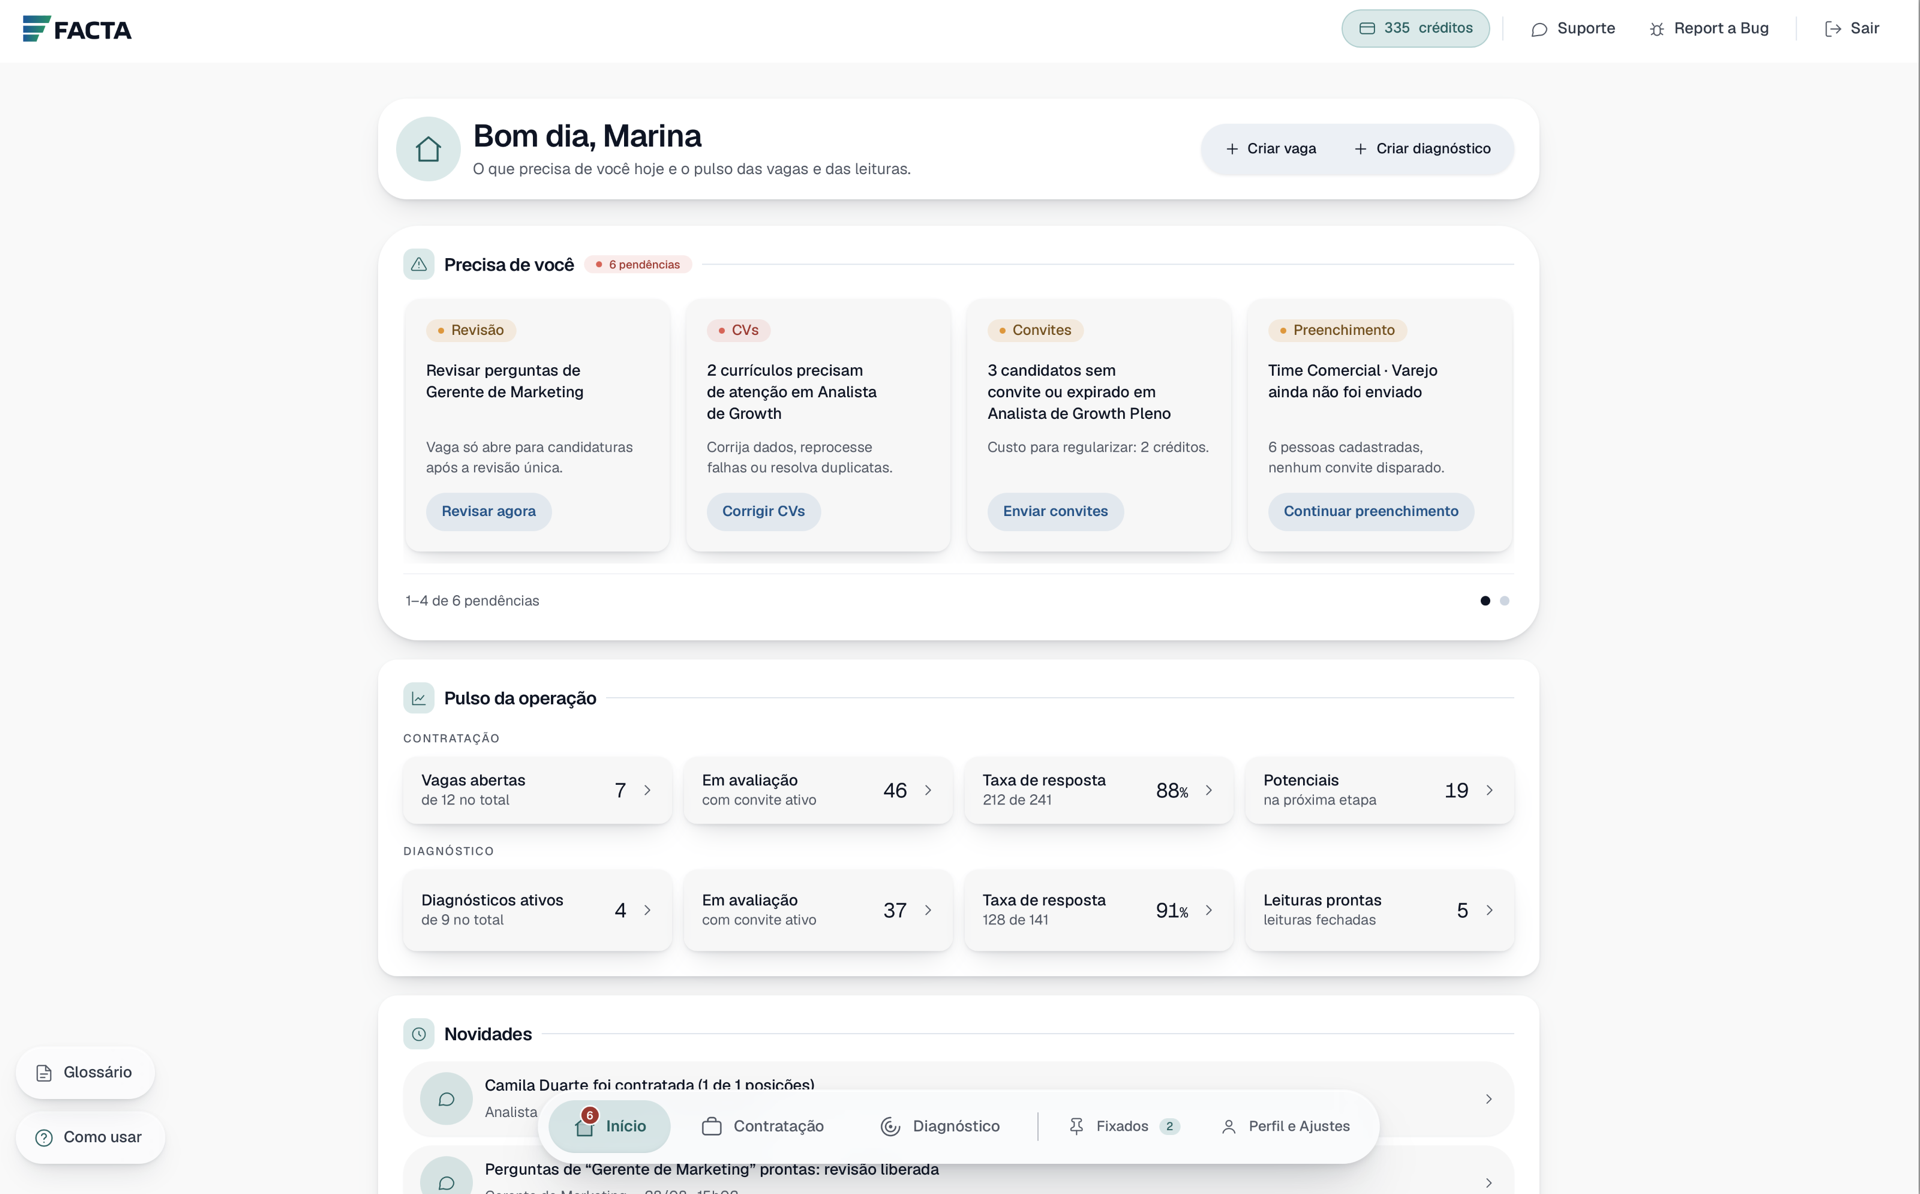
Task: Go to second page dot of pendências
Action: pyautogui.click(x=1504, y=601)
